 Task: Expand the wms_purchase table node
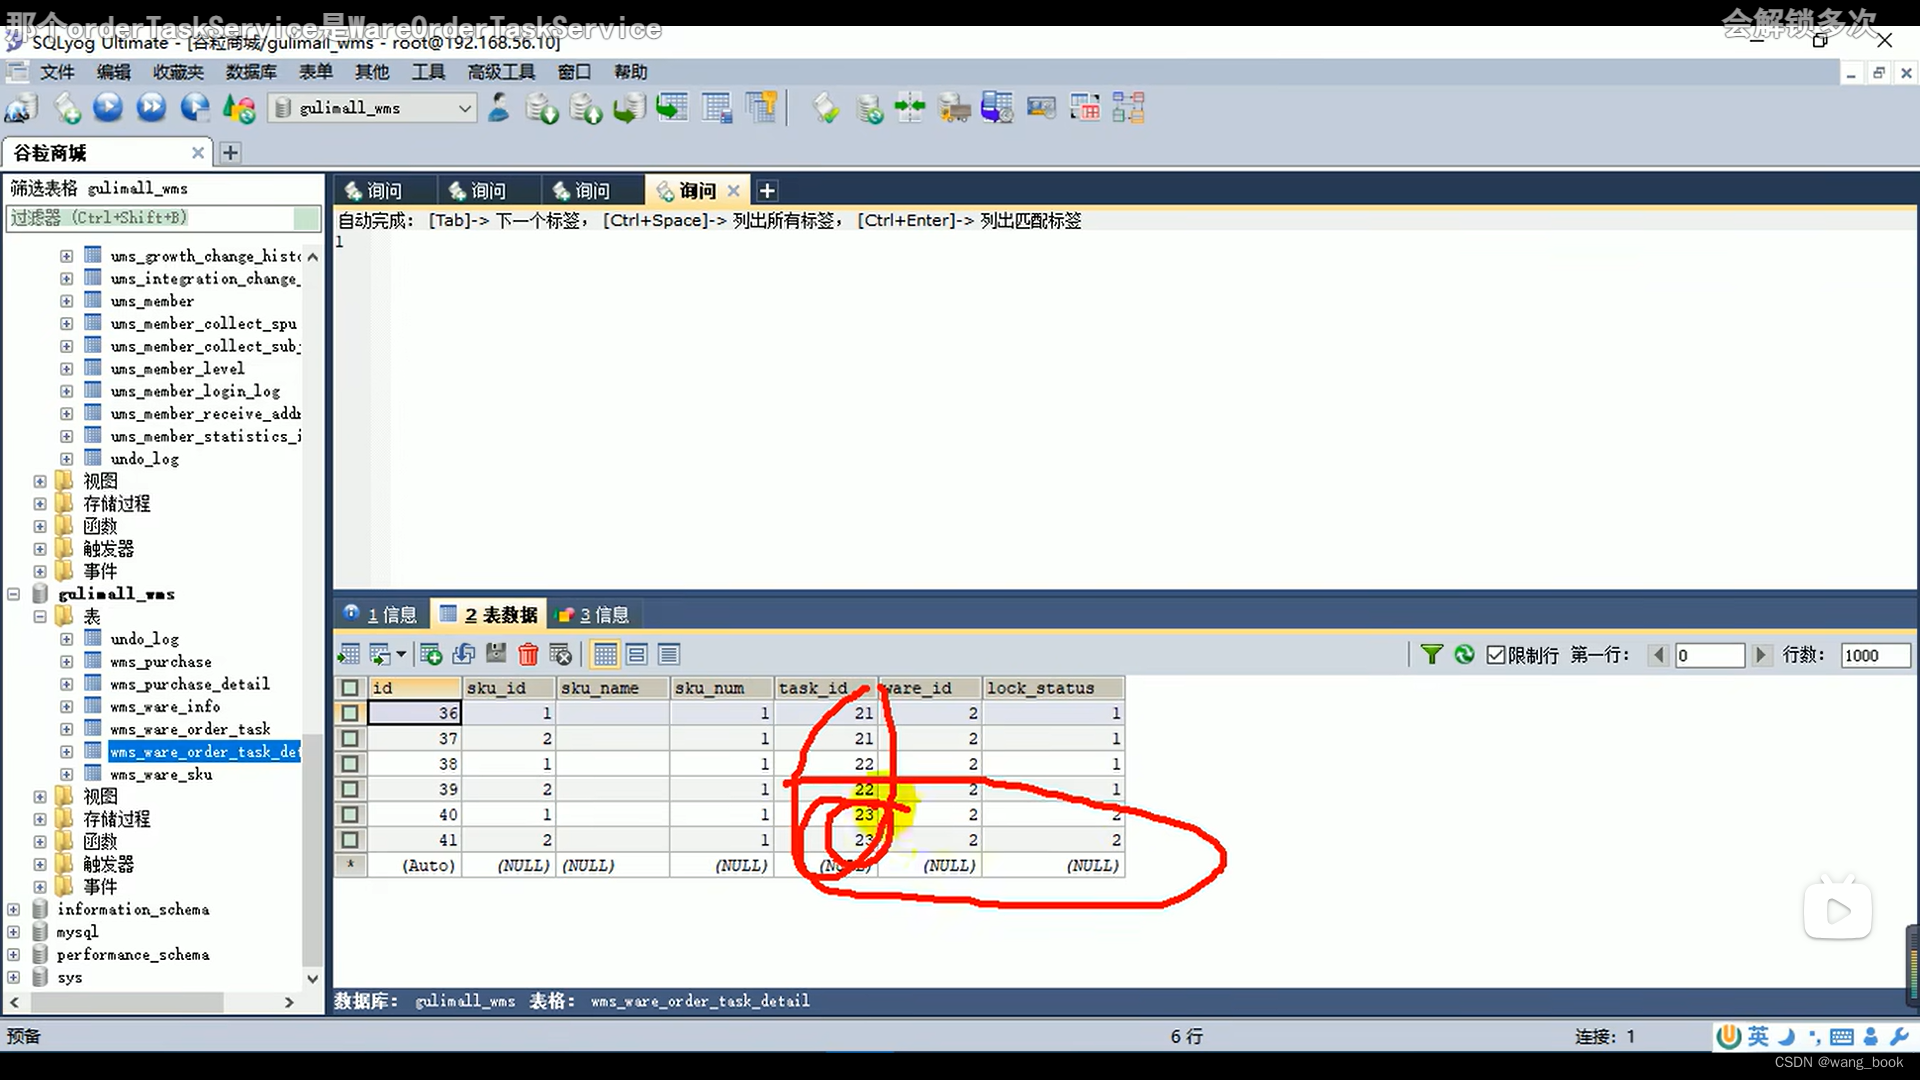tap(66, 662)
